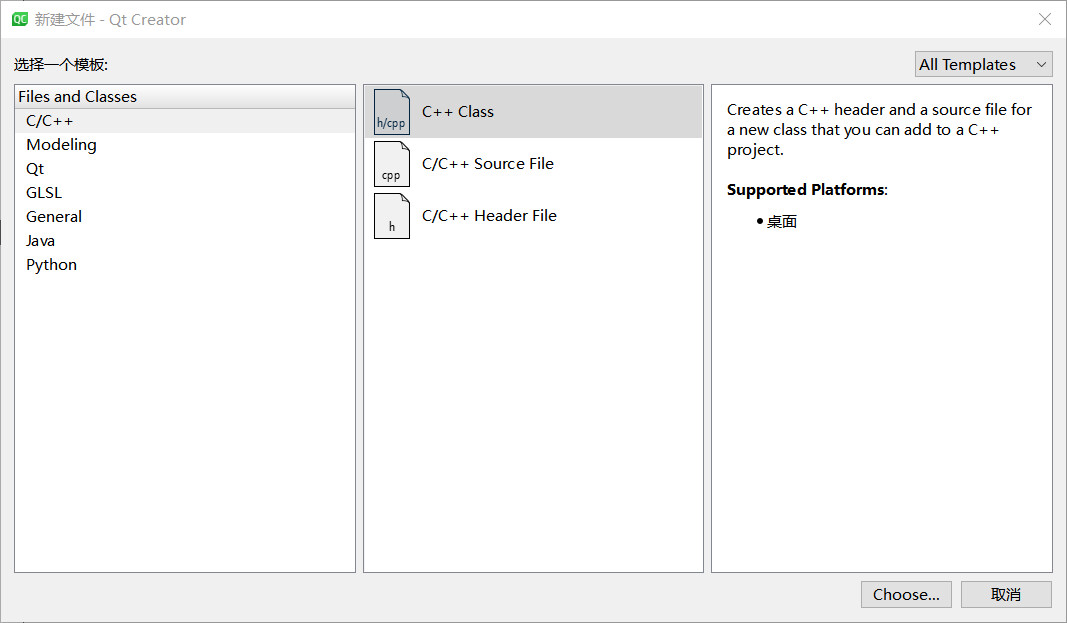Select the GLSL category

(x=44, y=193)
